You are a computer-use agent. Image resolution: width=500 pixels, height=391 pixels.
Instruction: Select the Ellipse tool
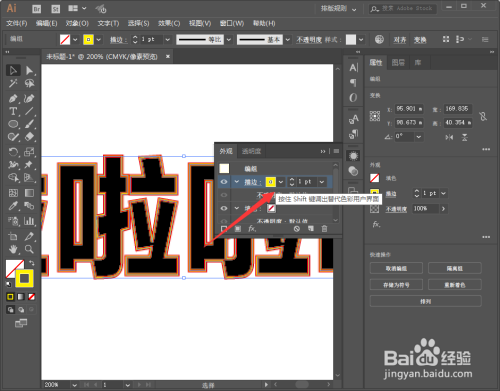click(13, 124)
